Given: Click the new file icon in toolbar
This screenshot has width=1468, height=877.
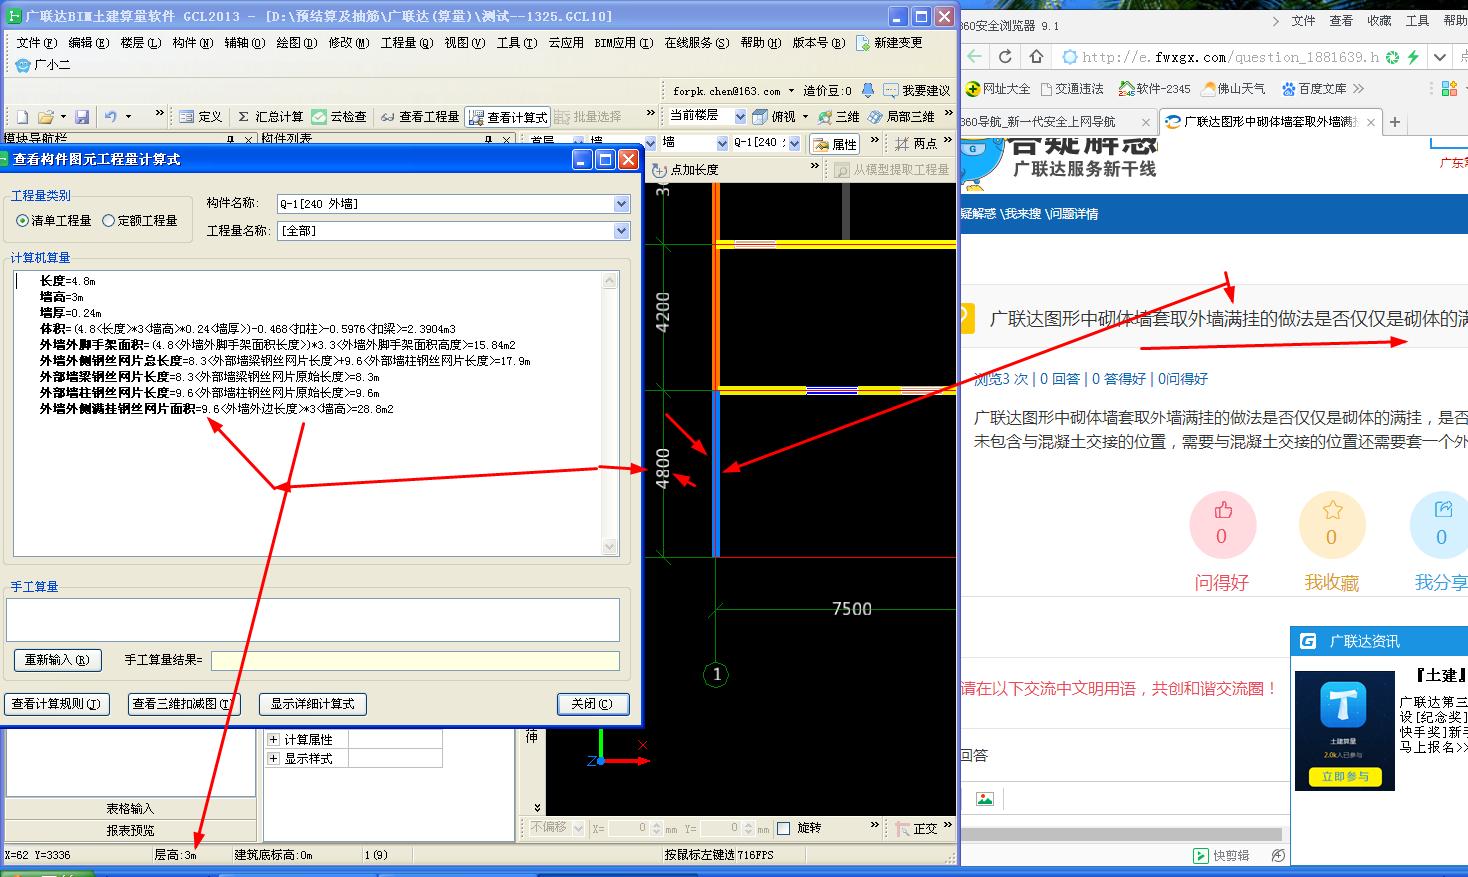Looking at the screenshot, I should pyautogui.click(x=22, y=117).
